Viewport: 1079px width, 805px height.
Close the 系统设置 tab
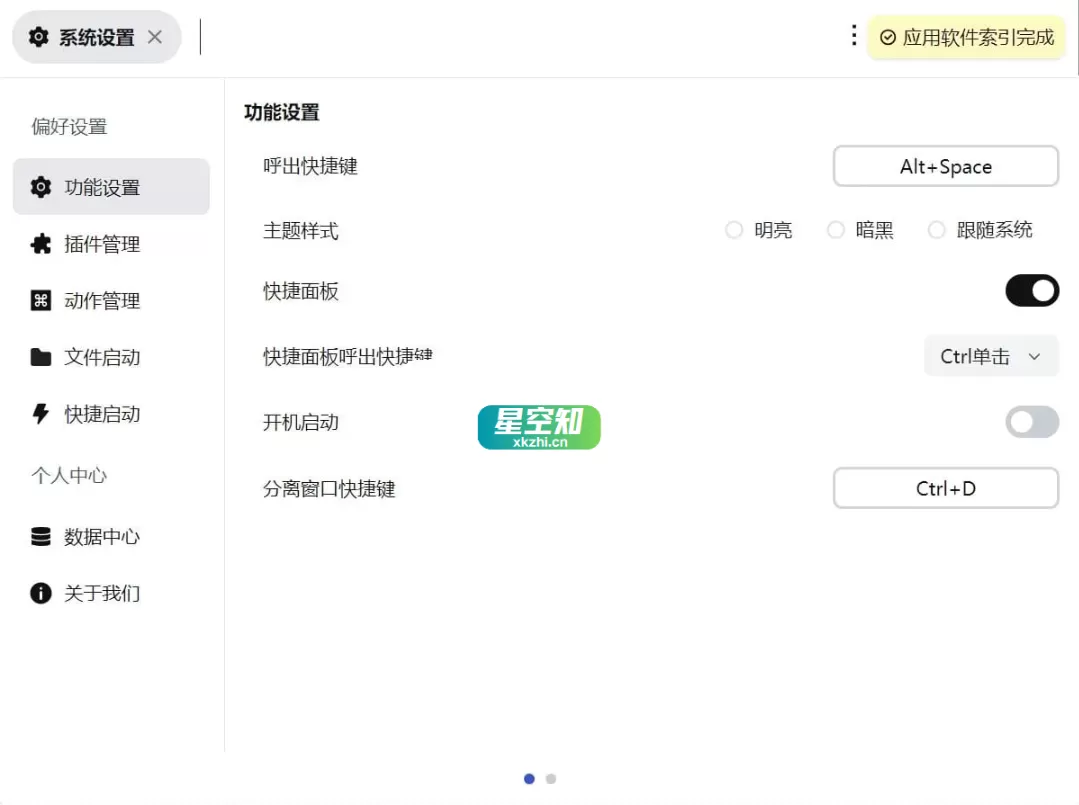pos(155,36)
